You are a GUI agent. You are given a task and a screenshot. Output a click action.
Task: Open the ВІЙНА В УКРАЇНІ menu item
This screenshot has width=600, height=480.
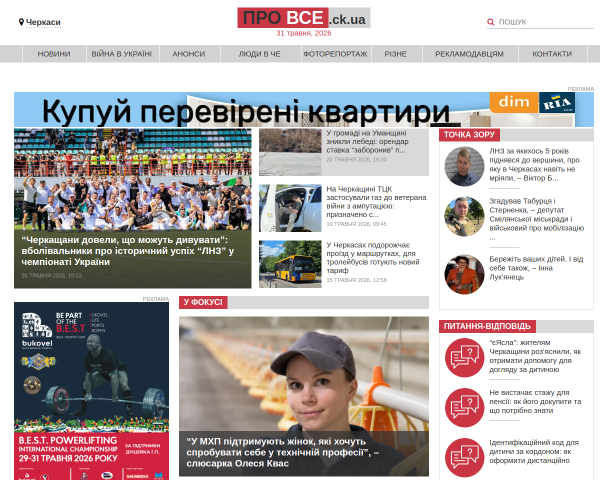pos(122,54)
